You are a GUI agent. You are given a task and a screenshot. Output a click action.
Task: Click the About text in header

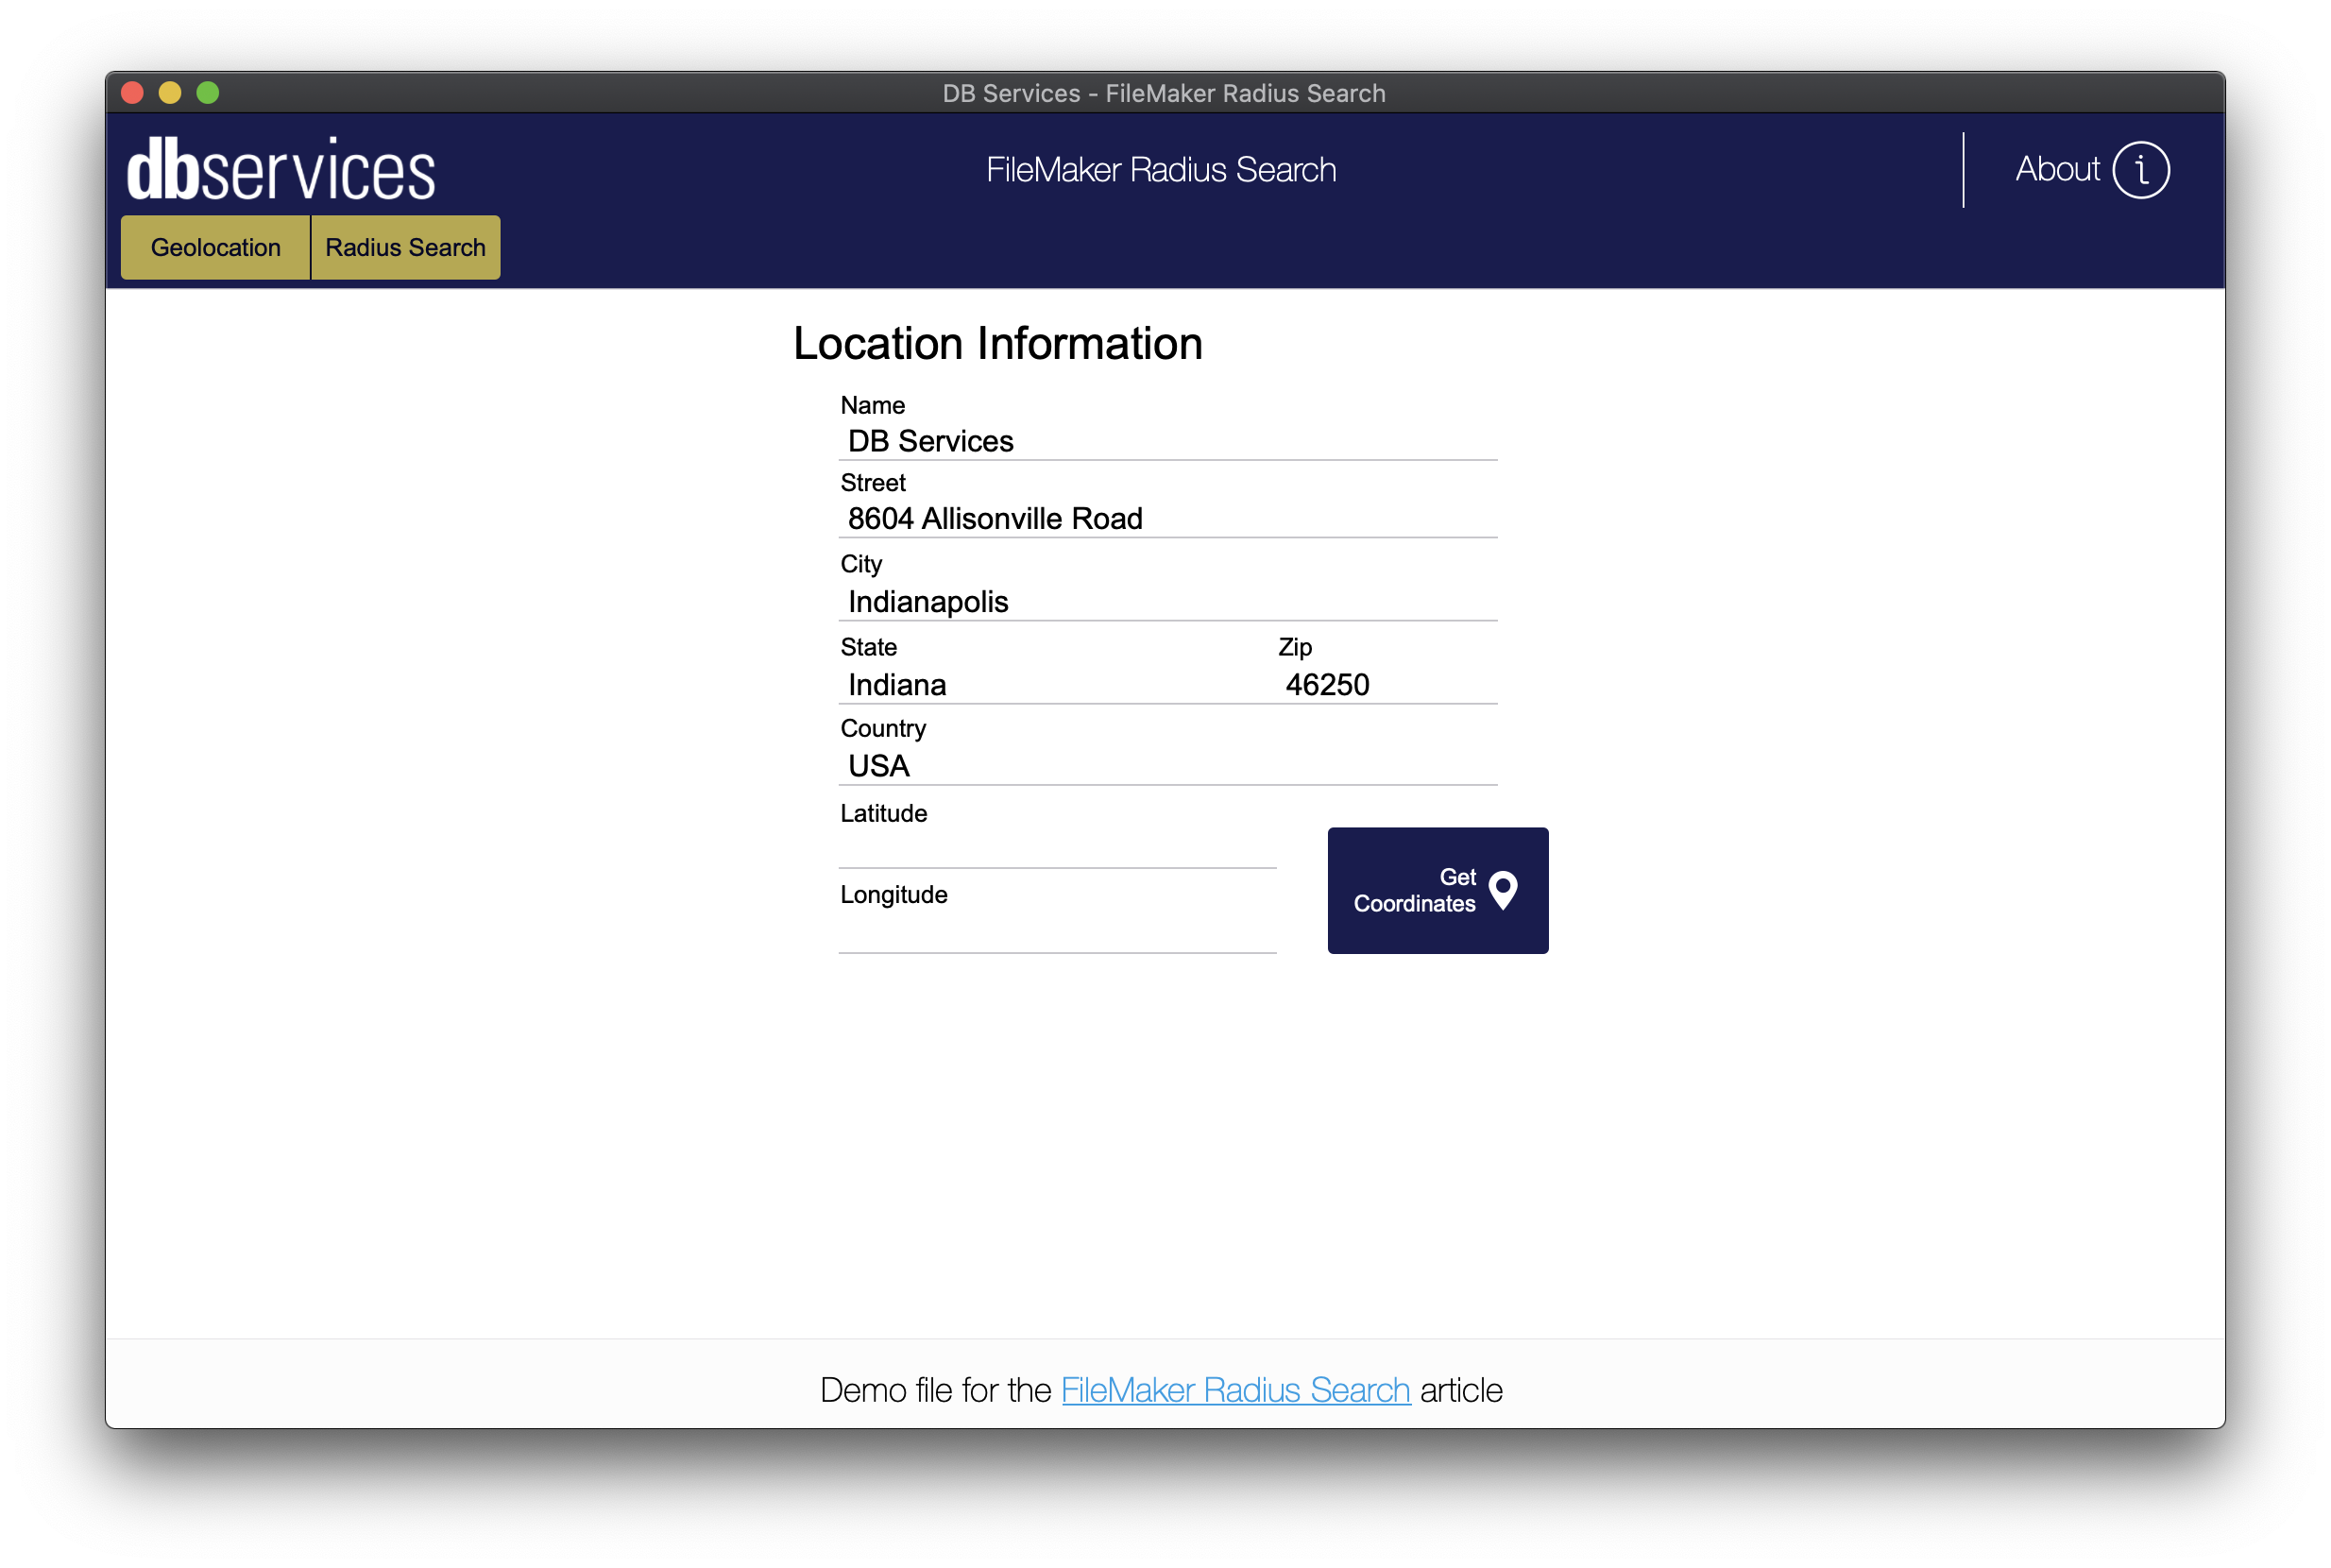click(2056, 169)
